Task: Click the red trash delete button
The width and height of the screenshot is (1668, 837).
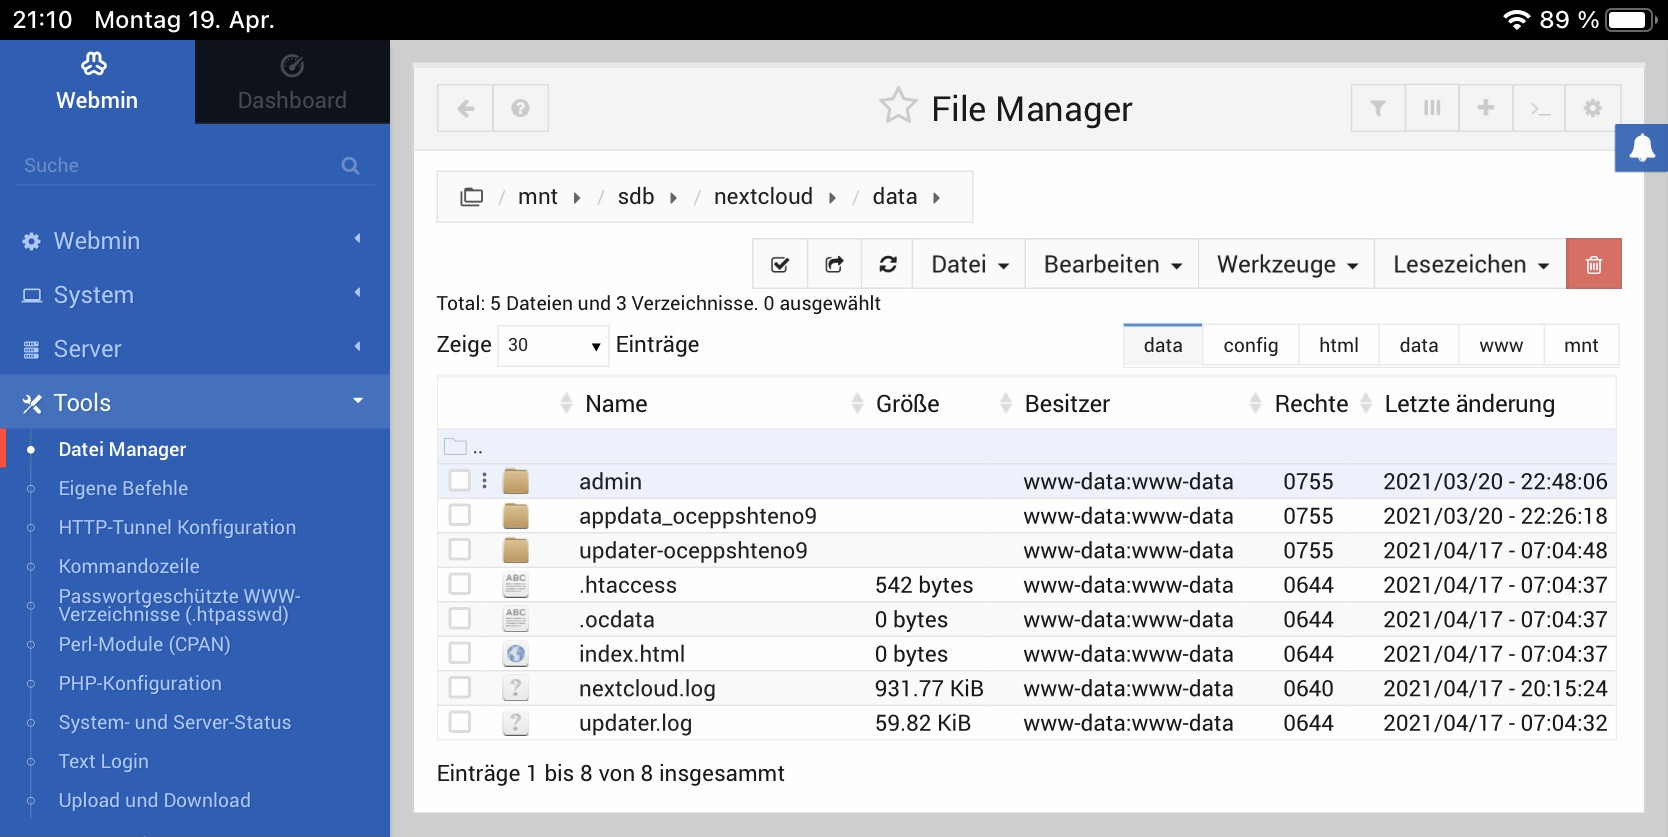Action: pyautogui.click(x=1594, y=264)
